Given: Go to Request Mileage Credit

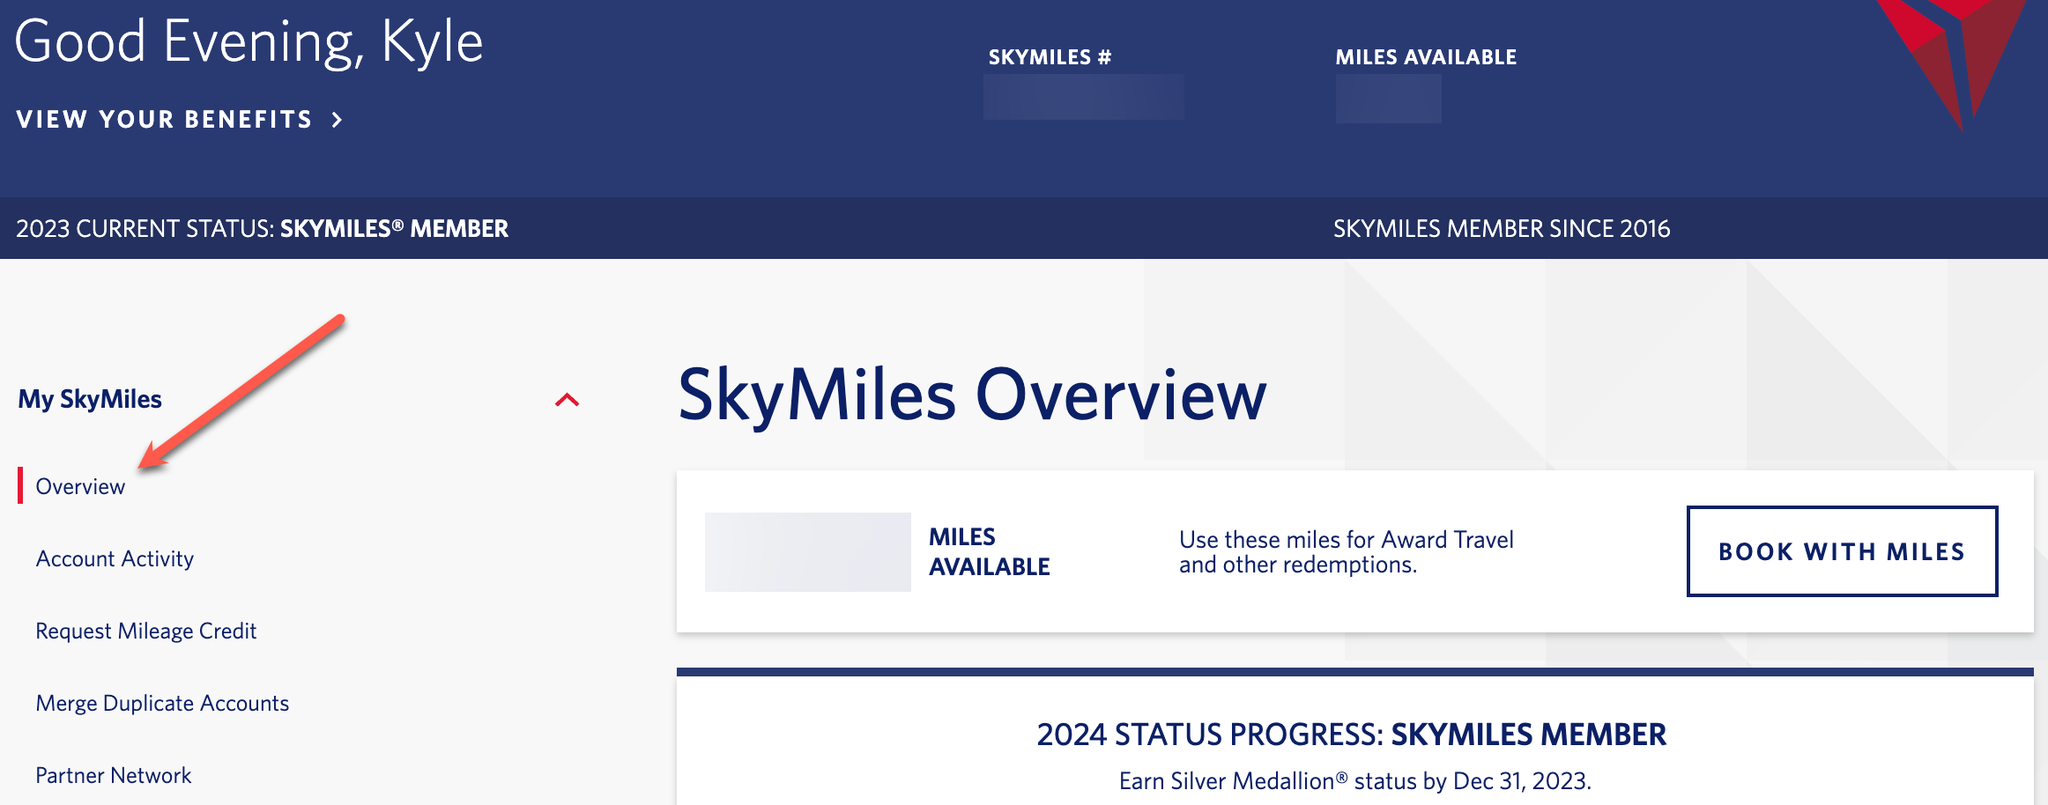Looking at the screenshot, I should [146, 631].
